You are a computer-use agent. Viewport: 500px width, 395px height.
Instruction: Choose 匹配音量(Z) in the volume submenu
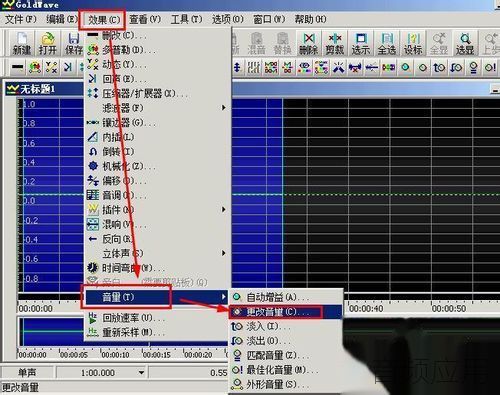pos(286,355)
